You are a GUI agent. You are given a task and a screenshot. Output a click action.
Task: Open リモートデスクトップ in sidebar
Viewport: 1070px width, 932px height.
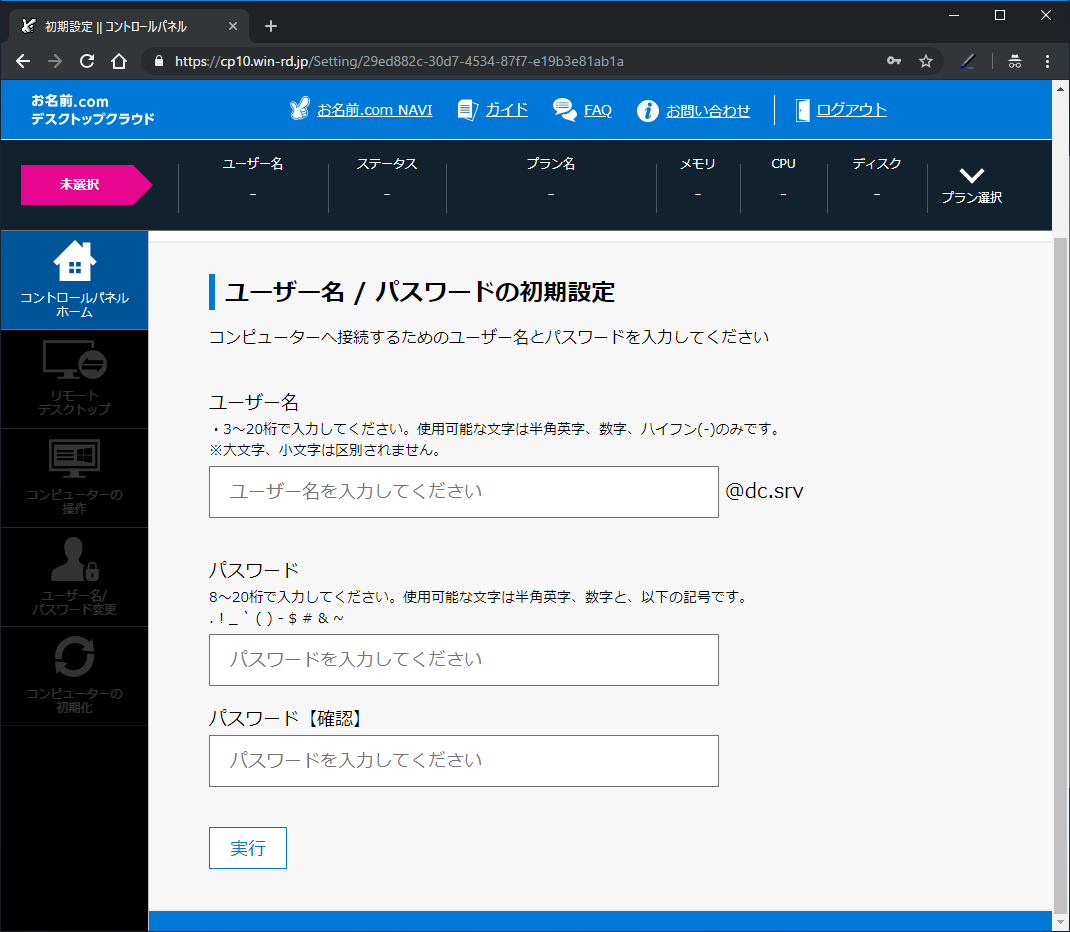(x=74, y=379)
